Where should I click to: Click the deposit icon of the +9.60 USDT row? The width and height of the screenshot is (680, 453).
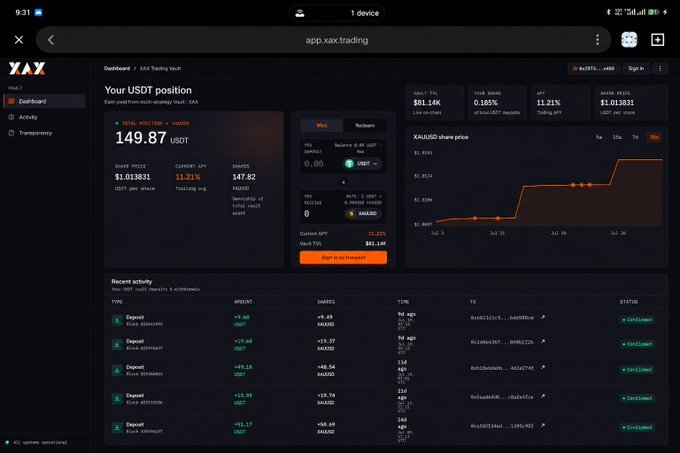point(117,320)
